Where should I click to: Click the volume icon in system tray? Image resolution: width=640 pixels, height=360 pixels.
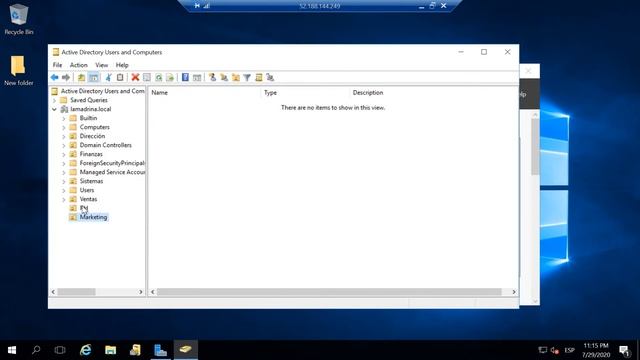click(554, 350)
